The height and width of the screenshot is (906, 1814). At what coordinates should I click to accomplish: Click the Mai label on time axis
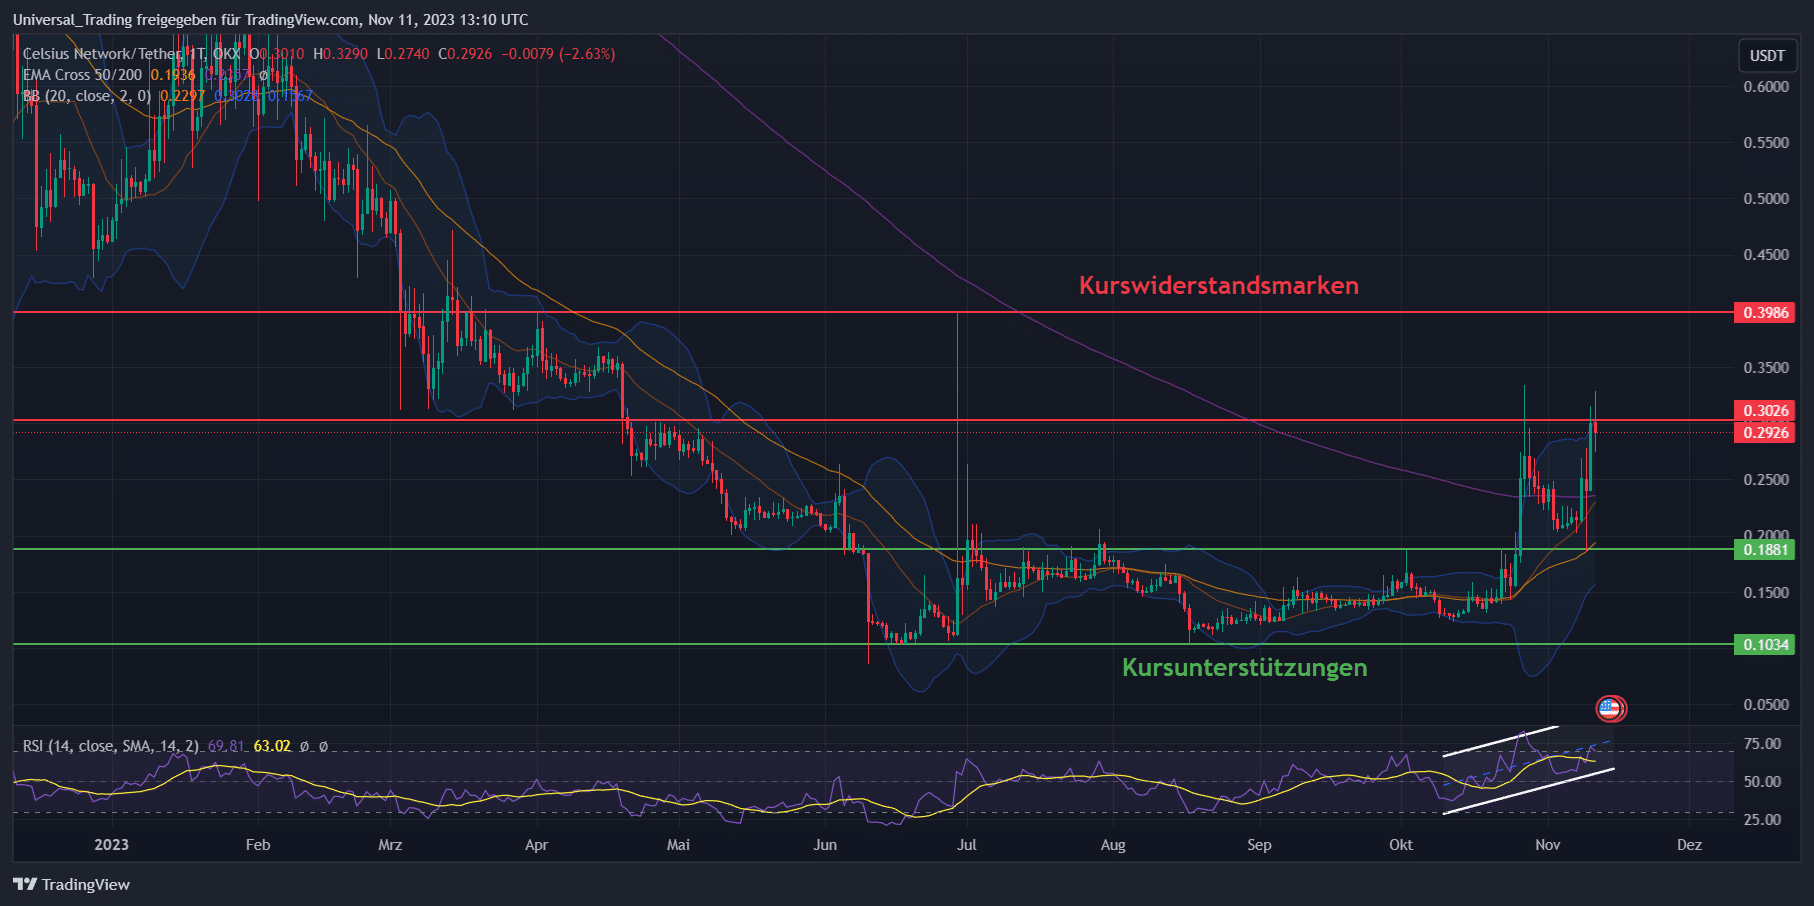point(678,845)
